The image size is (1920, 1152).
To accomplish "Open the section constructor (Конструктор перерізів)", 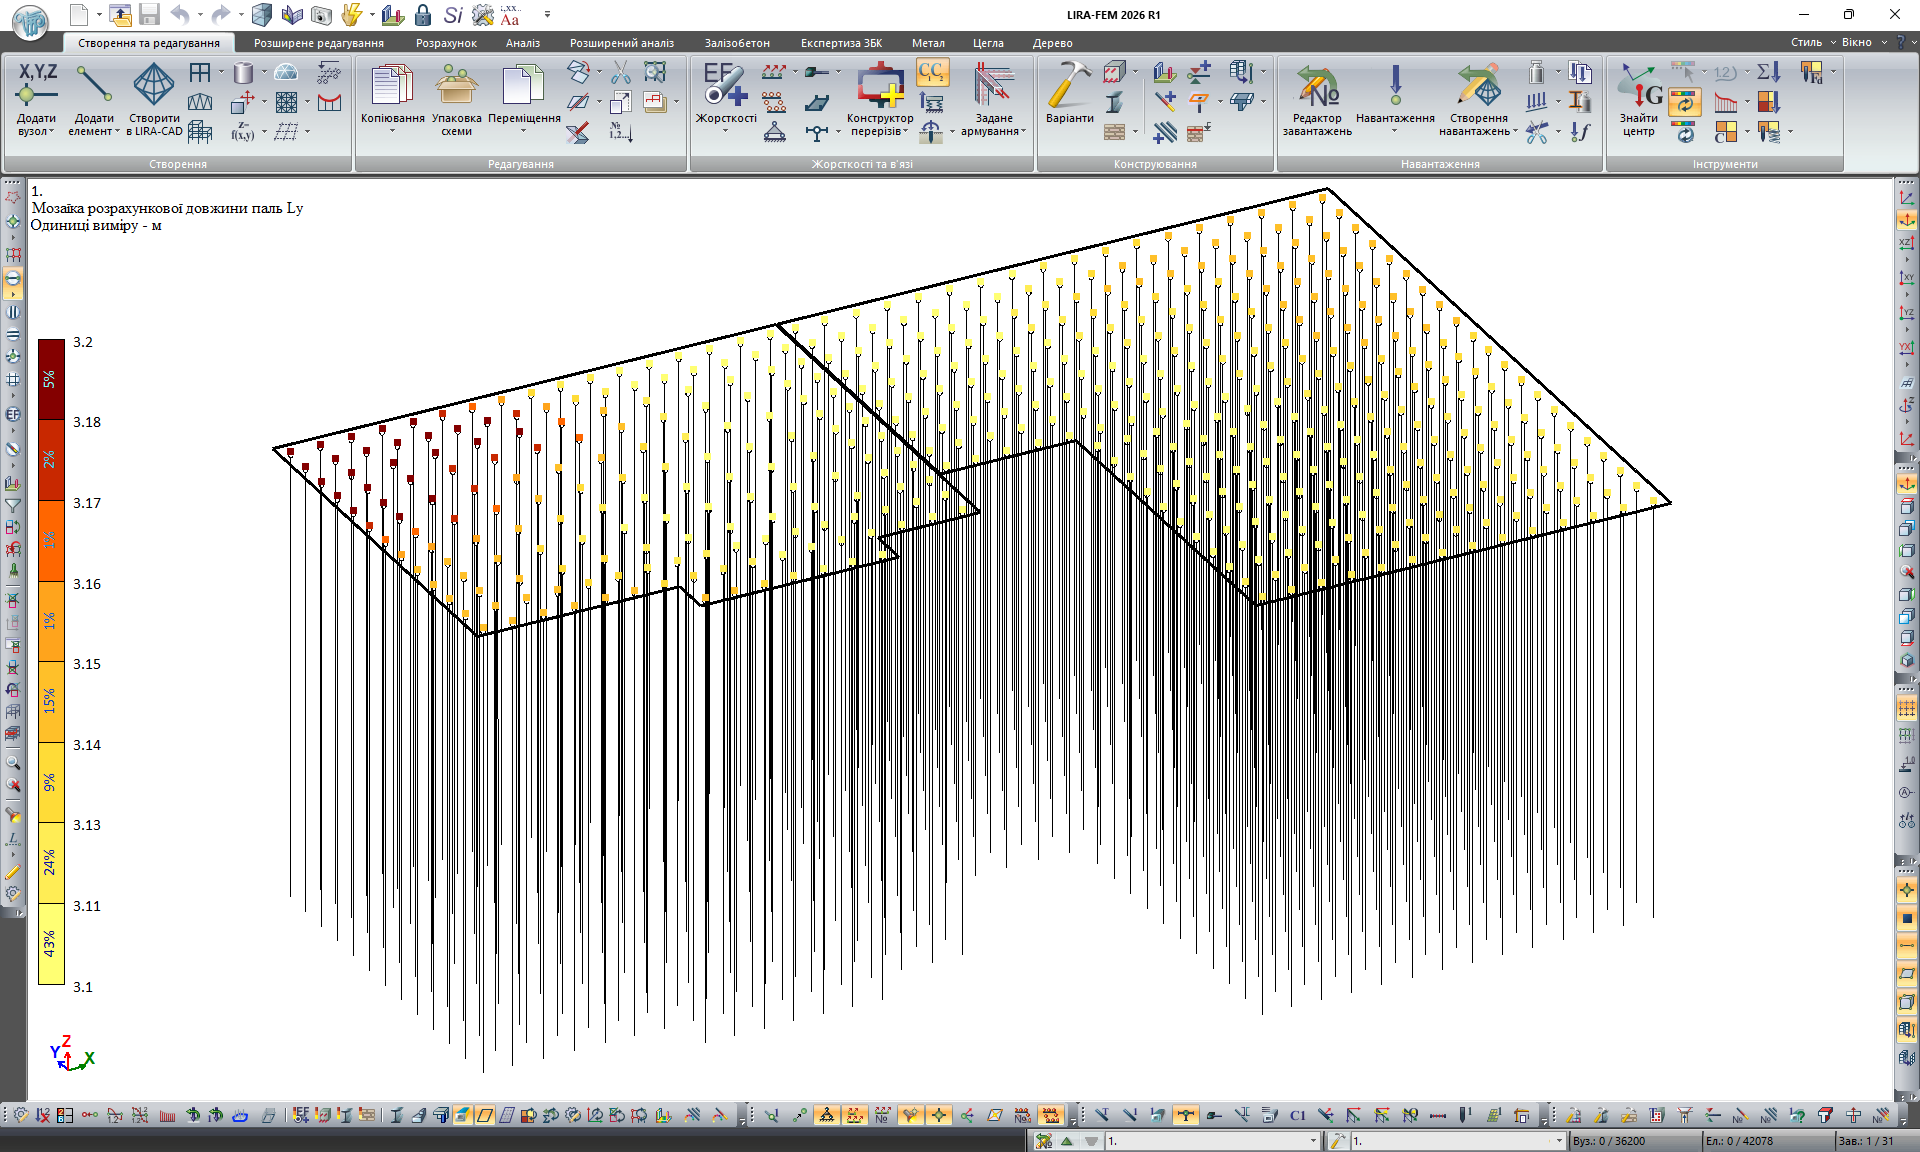I will point(880,86).
